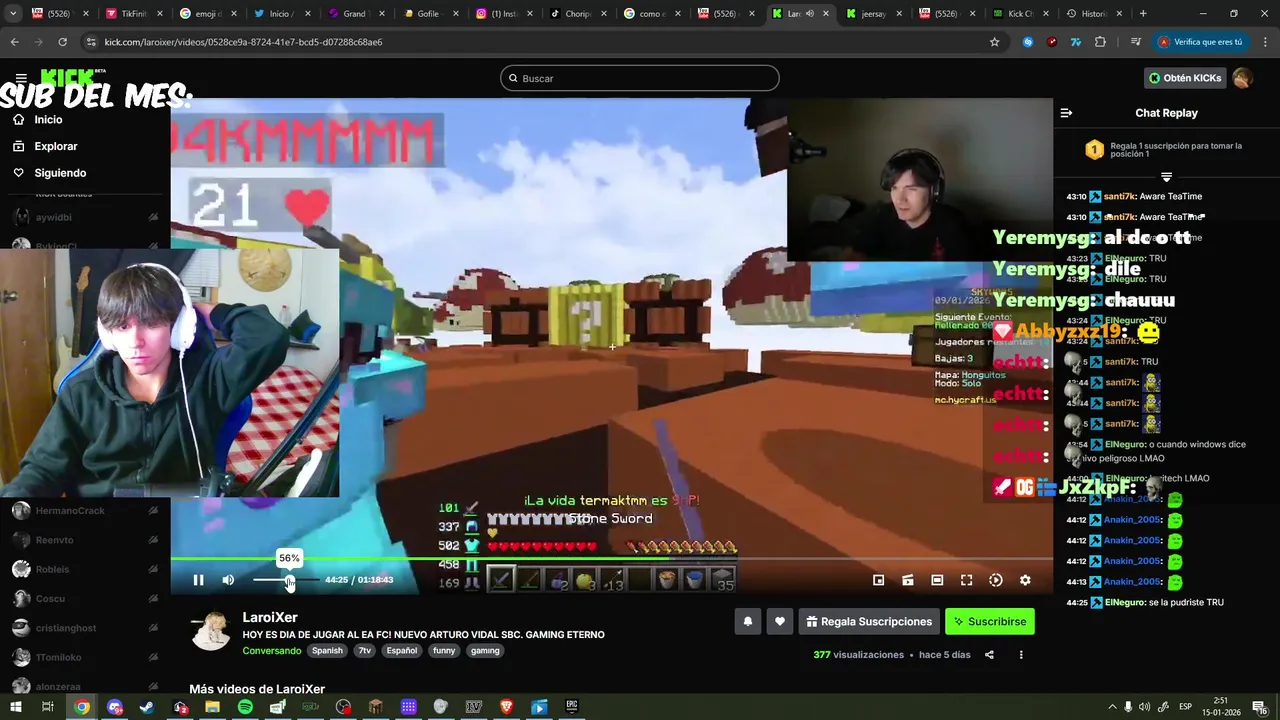Open browser media controls icon
This screenshot has height=720, width=1280.
(x=1135, y=42)
